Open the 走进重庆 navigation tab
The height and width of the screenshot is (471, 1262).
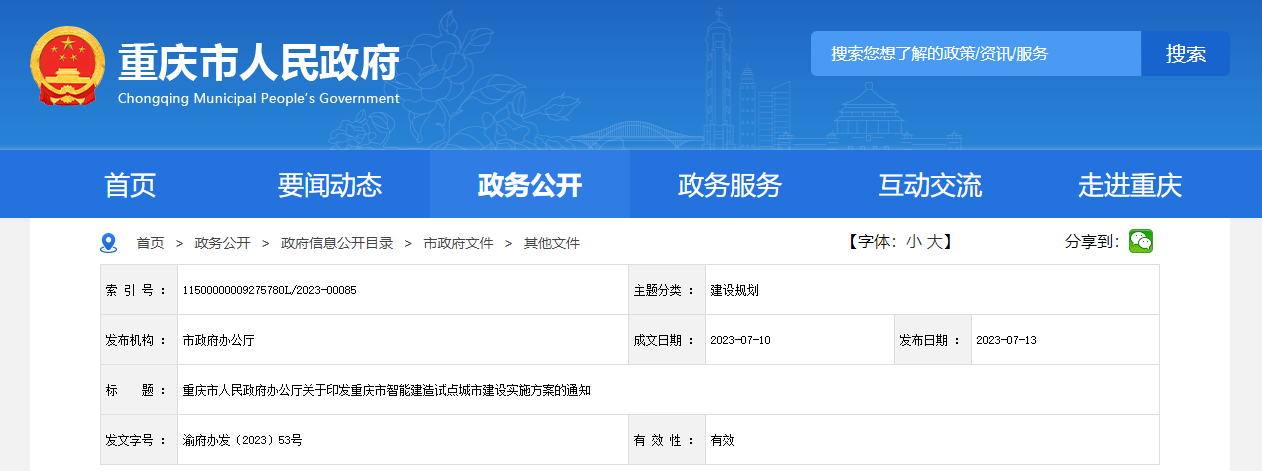1130,185
